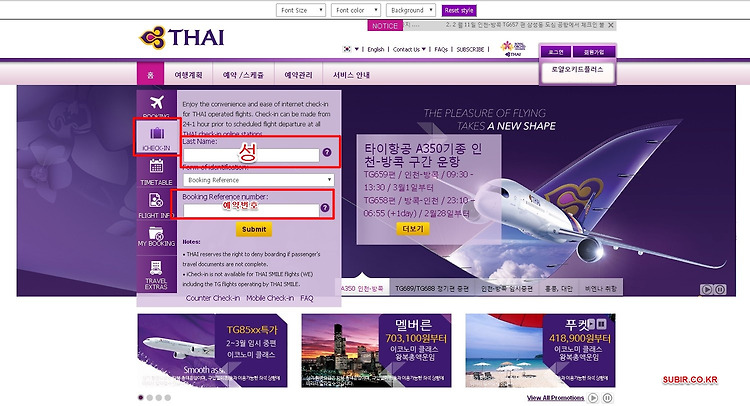Open the 멜버른 promotion card
Image resolution: width=750 pixels, height=406 pixels.
376,350
